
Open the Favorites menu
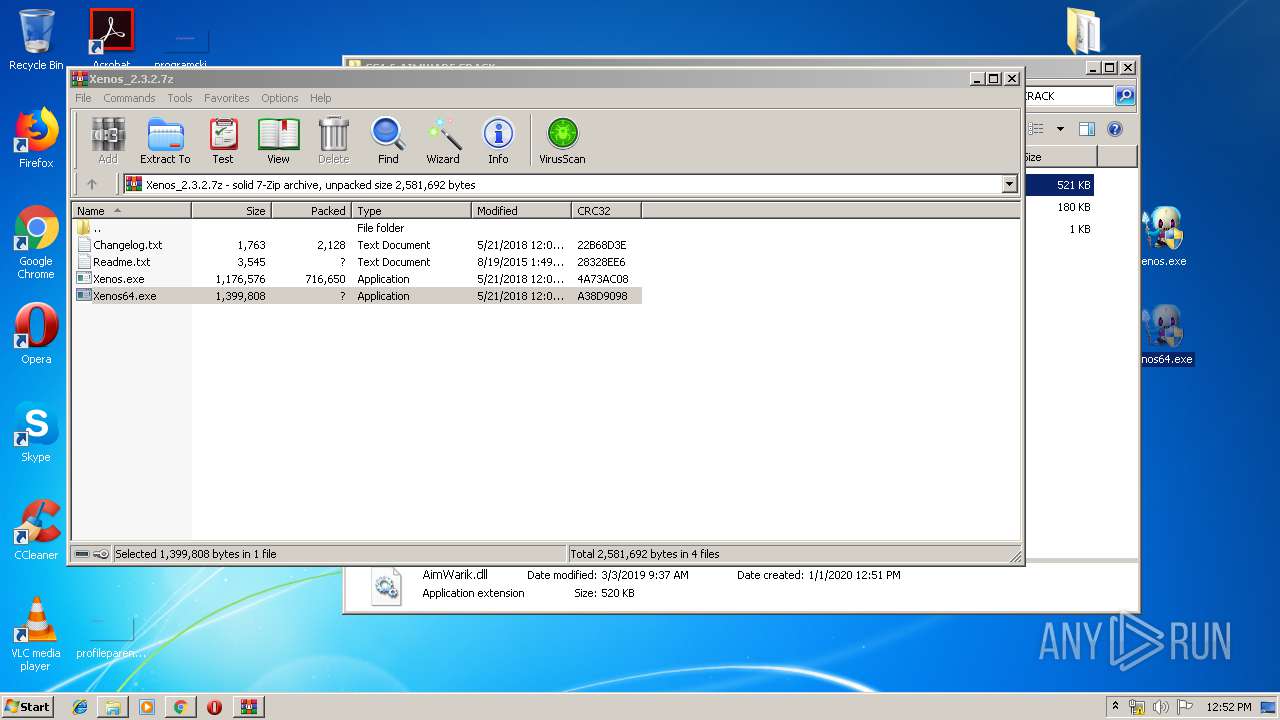(x=227, y=98)
